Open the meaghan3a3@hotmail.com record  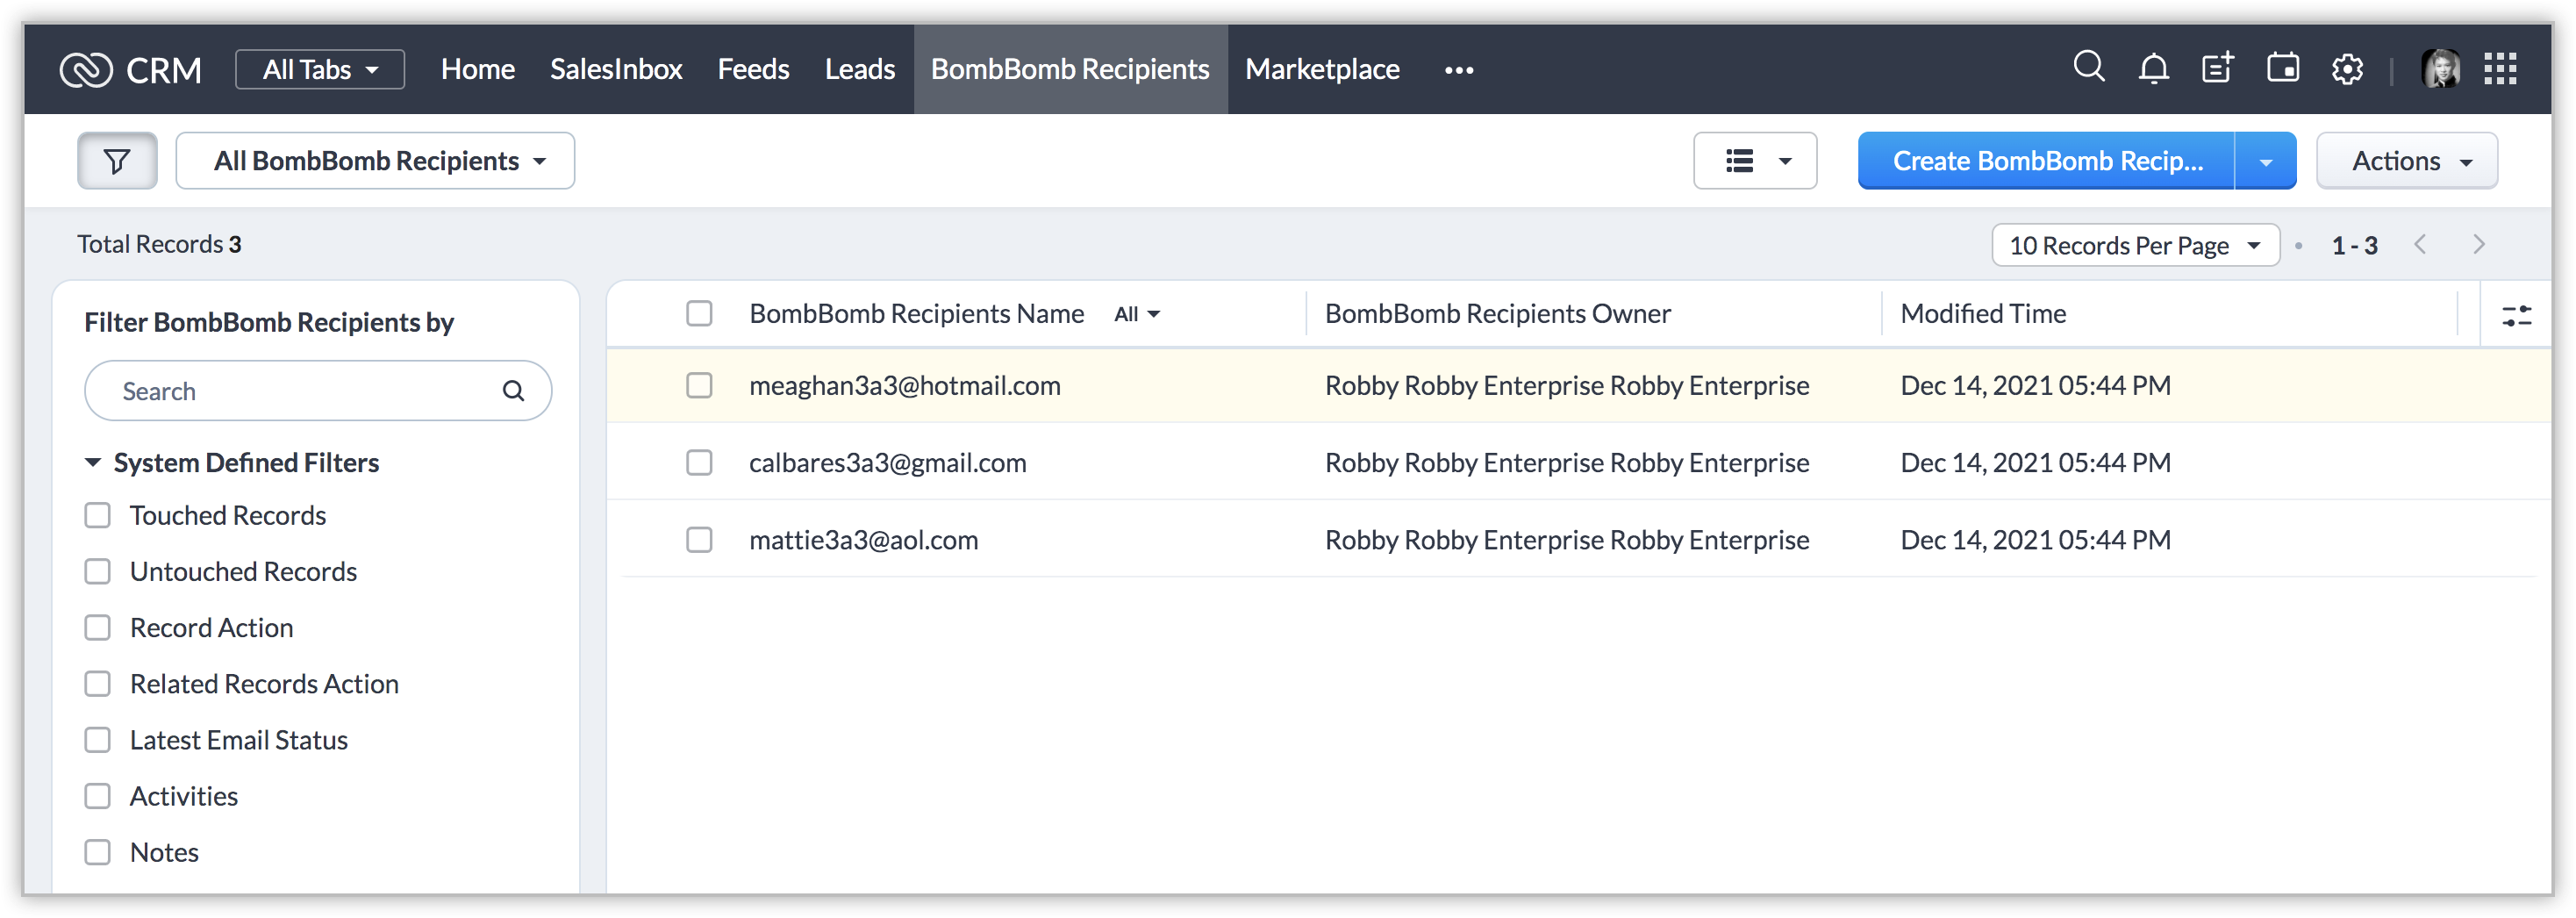[905, 386]
